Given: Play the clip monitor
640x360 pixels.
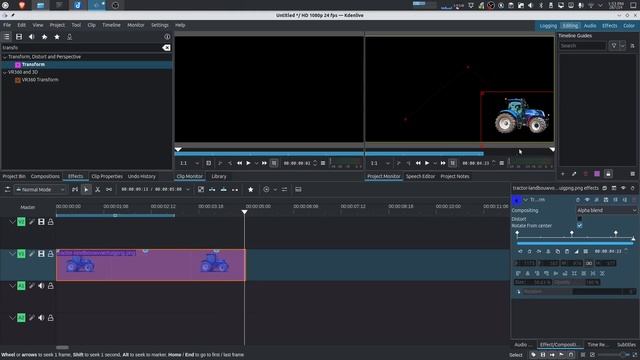Looking at the screenshot, I should click(x=248, y=163).
